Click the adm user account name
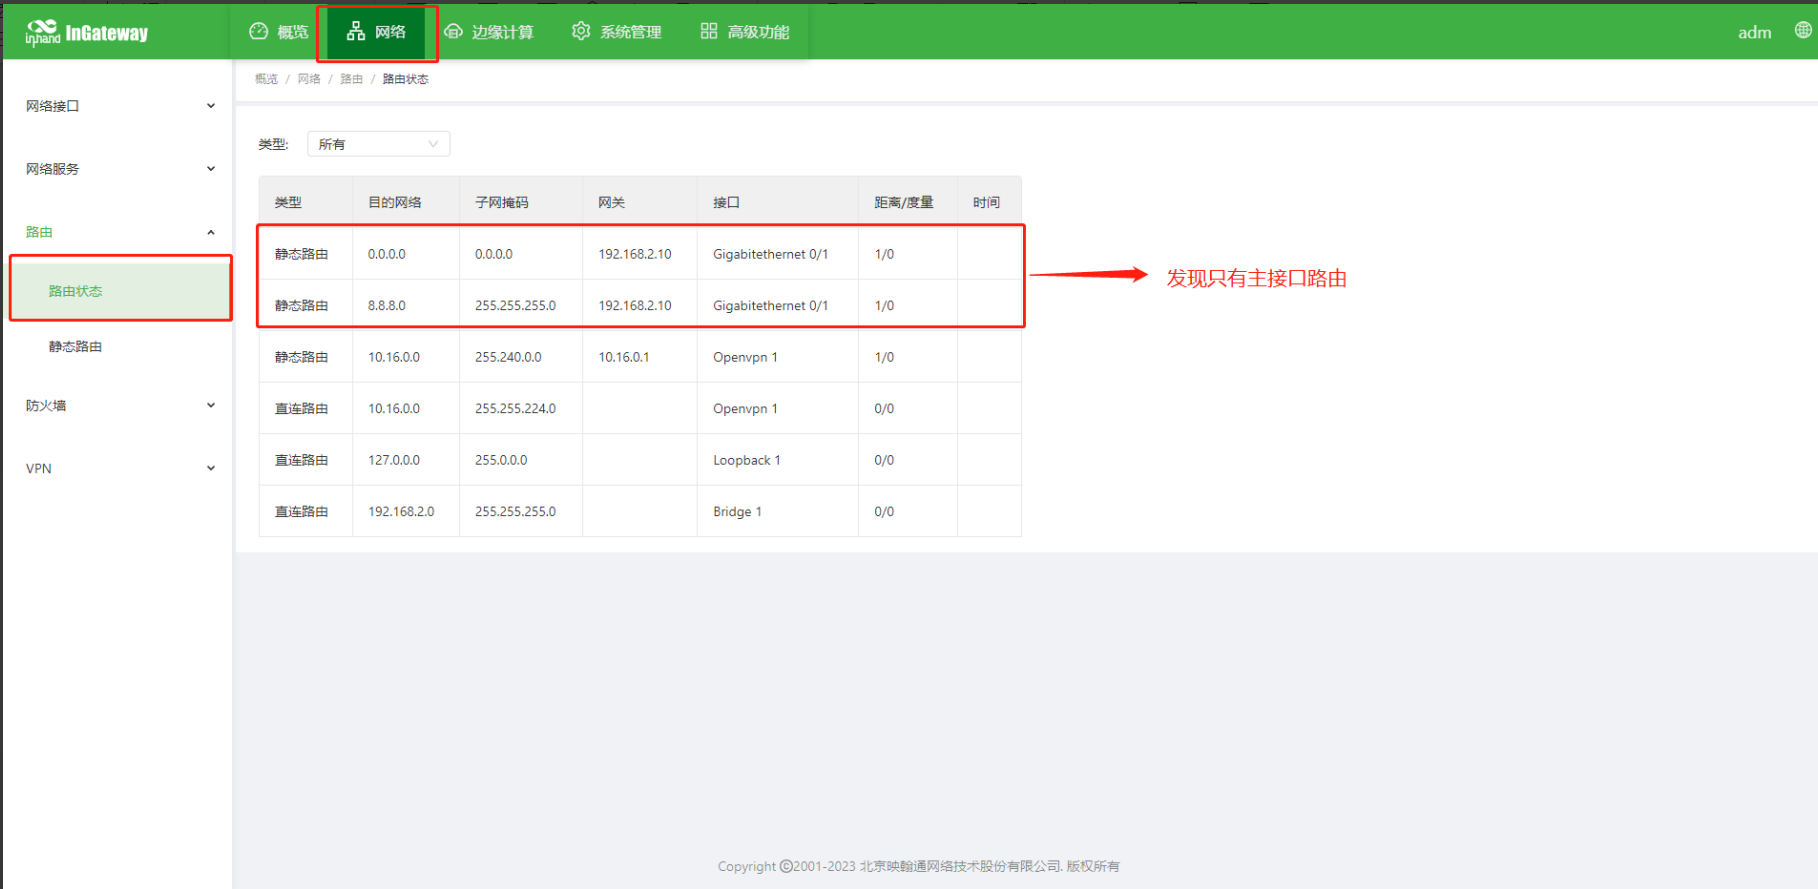This screenshot has height=889, width=1818. 1754,32
